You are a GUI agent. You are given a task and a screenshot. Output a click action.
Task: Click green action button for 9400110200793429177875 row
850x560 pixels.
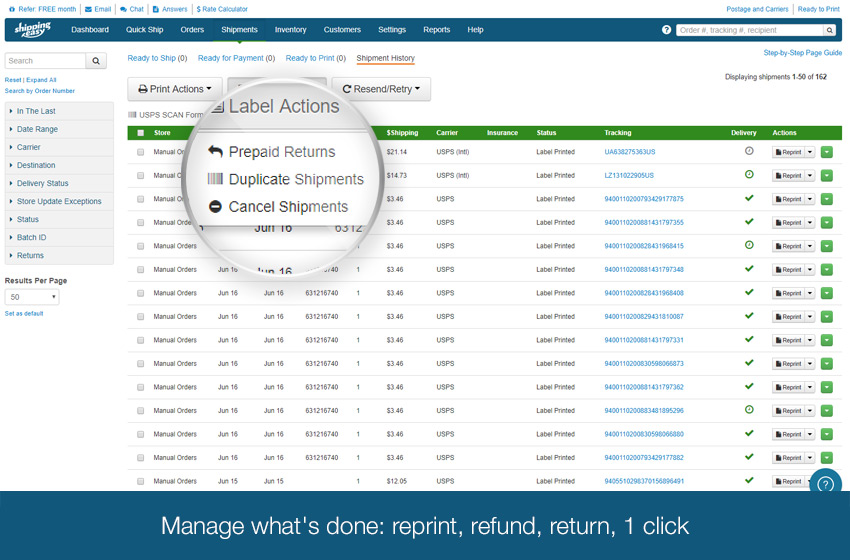coord(826,199)
